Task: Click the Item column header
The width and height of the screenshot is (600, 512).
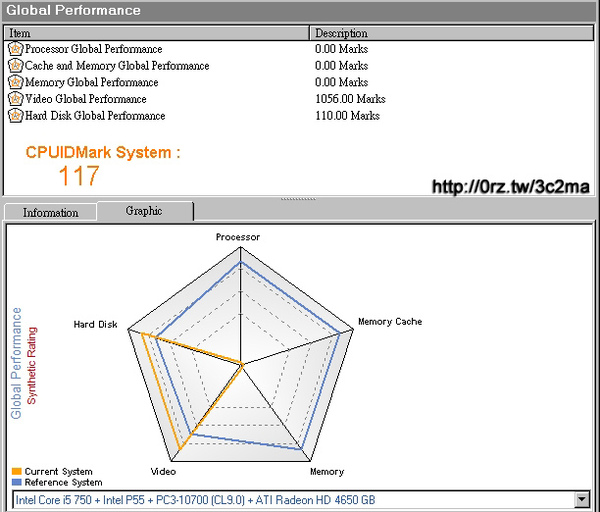Action: [x=156, y=33]
